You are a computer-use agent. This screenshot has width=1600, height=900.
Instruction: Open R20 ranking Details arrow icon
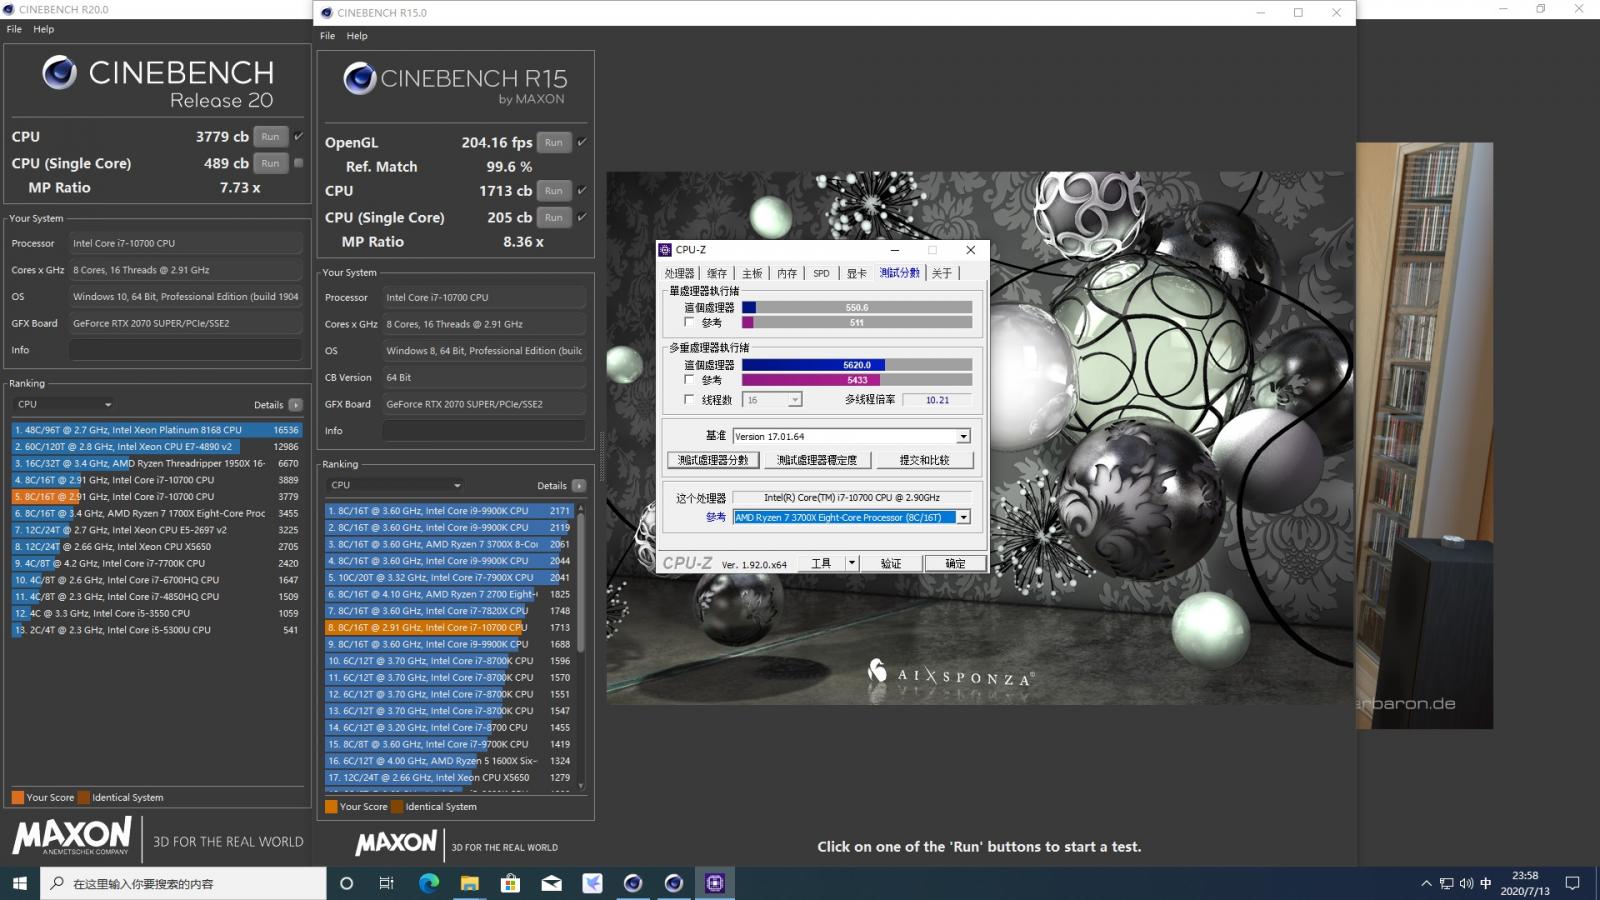tap(295, 405)
